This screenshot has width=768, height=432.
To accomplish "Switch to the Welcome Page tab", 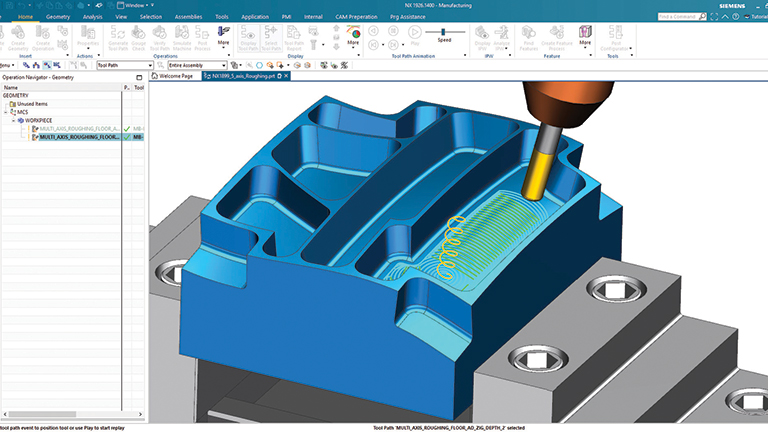I will [x=172, y=76].
